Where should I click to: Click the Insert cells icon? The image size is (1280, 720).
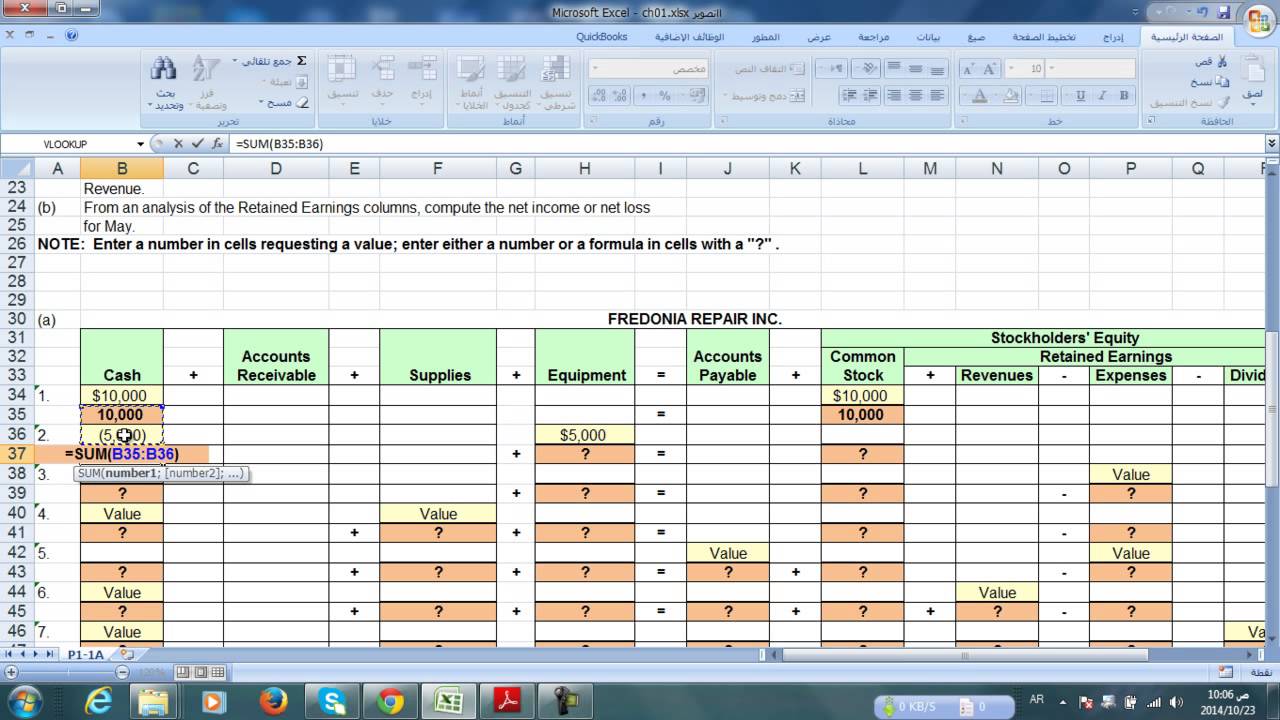point(421,69)
